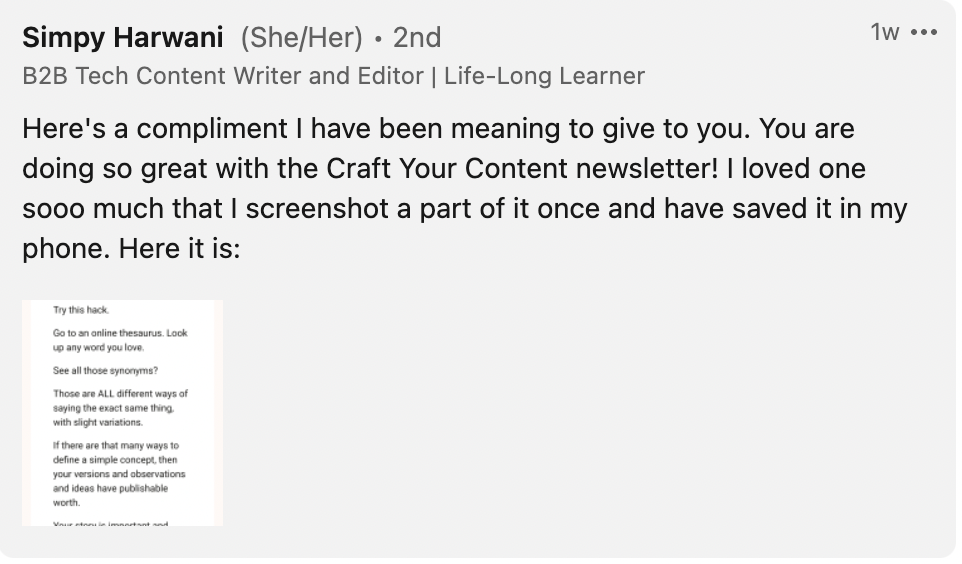Click the 1w comment timestamp
The height and width of the screenshot is (564, 962).
click(x=885, y=33)
